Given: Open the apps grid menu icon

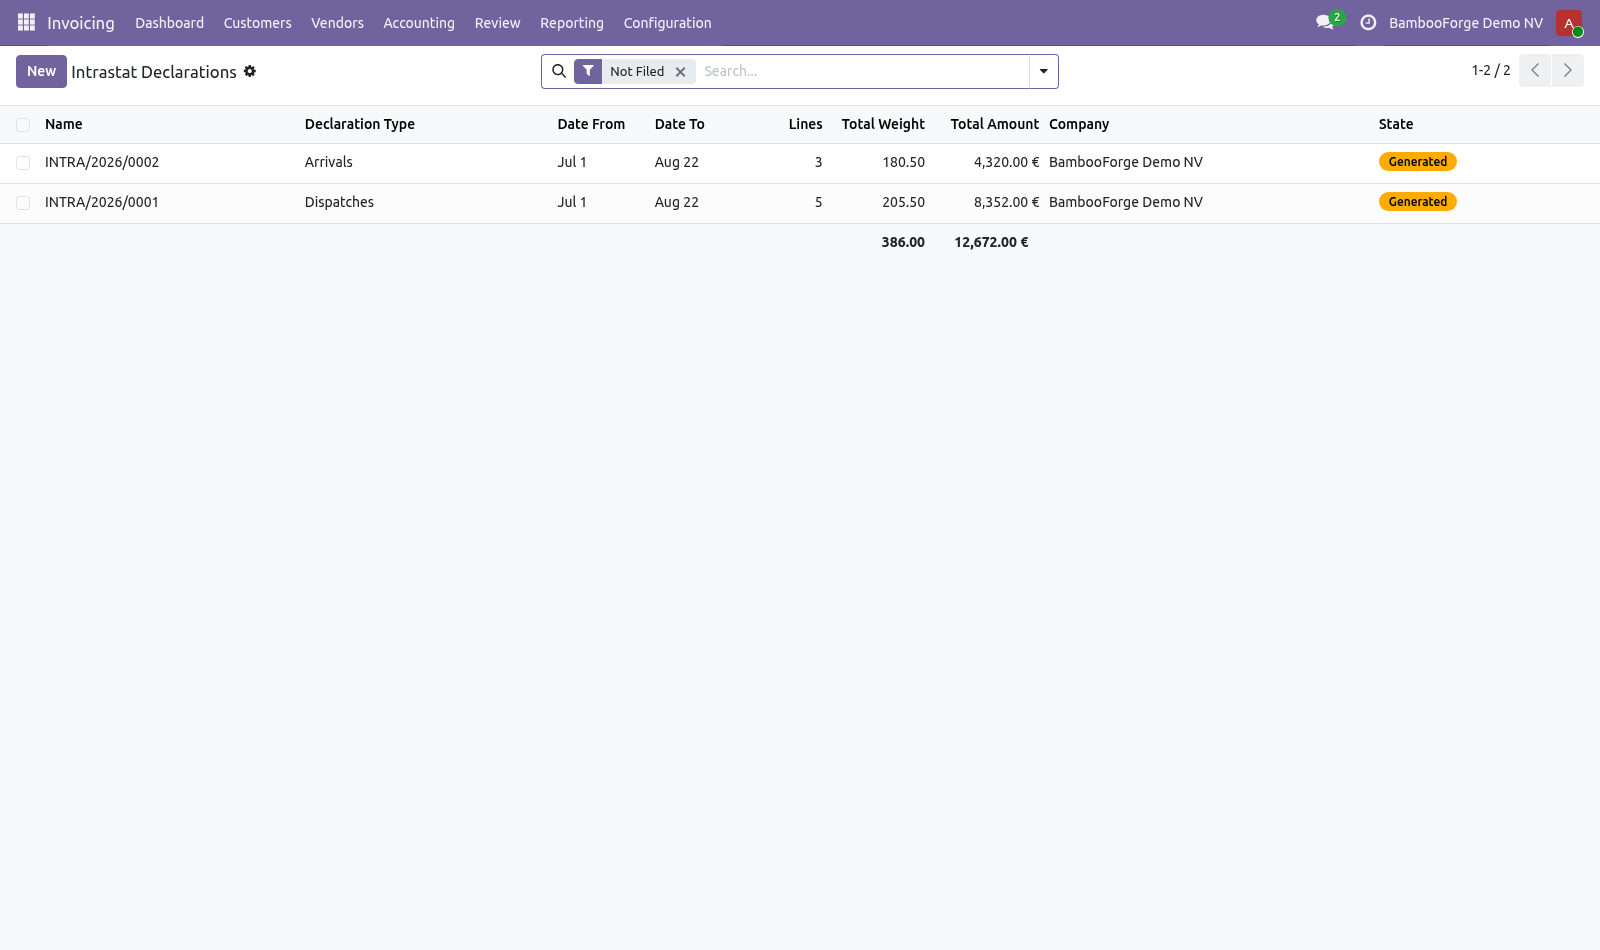Looking at the screenshot, I should click(26, 22).
